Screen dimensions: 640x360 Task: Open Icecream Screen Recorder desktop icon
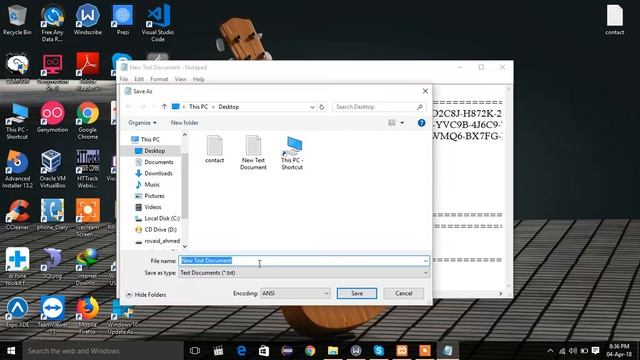pos(87,218)
